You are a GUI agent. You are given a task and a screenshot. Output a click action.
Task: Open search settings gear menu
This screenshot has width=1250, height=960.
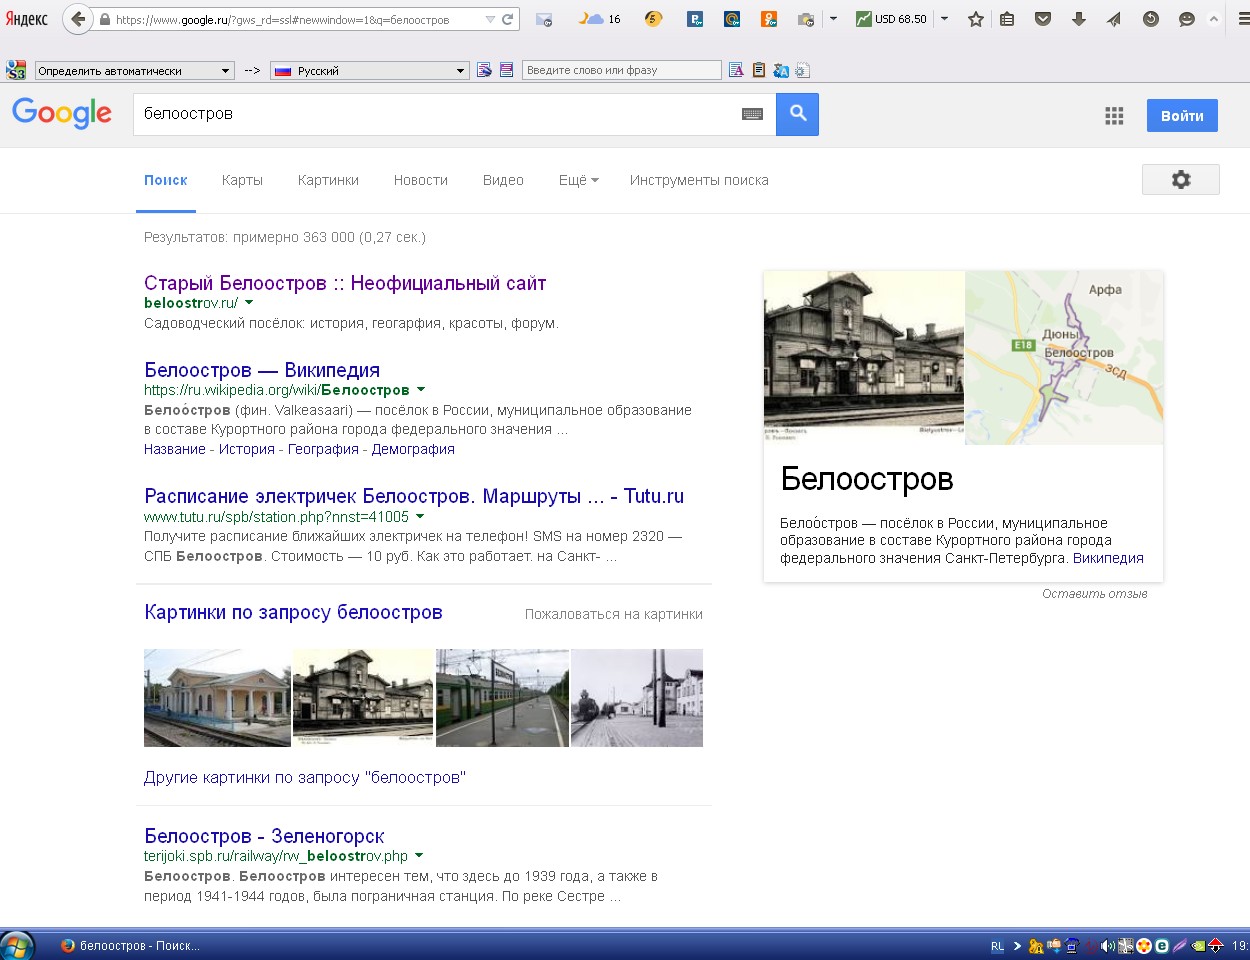pos(1180,180)
